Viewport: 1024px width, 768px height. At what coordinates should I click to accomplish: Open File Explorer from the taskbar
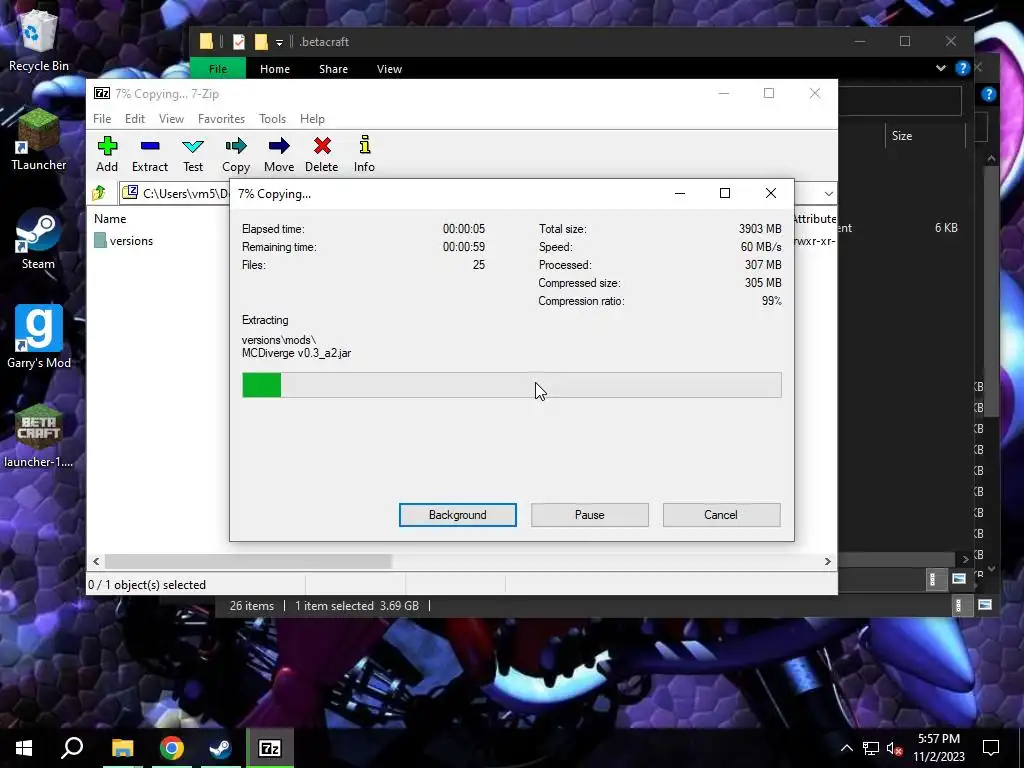[122, 748]
